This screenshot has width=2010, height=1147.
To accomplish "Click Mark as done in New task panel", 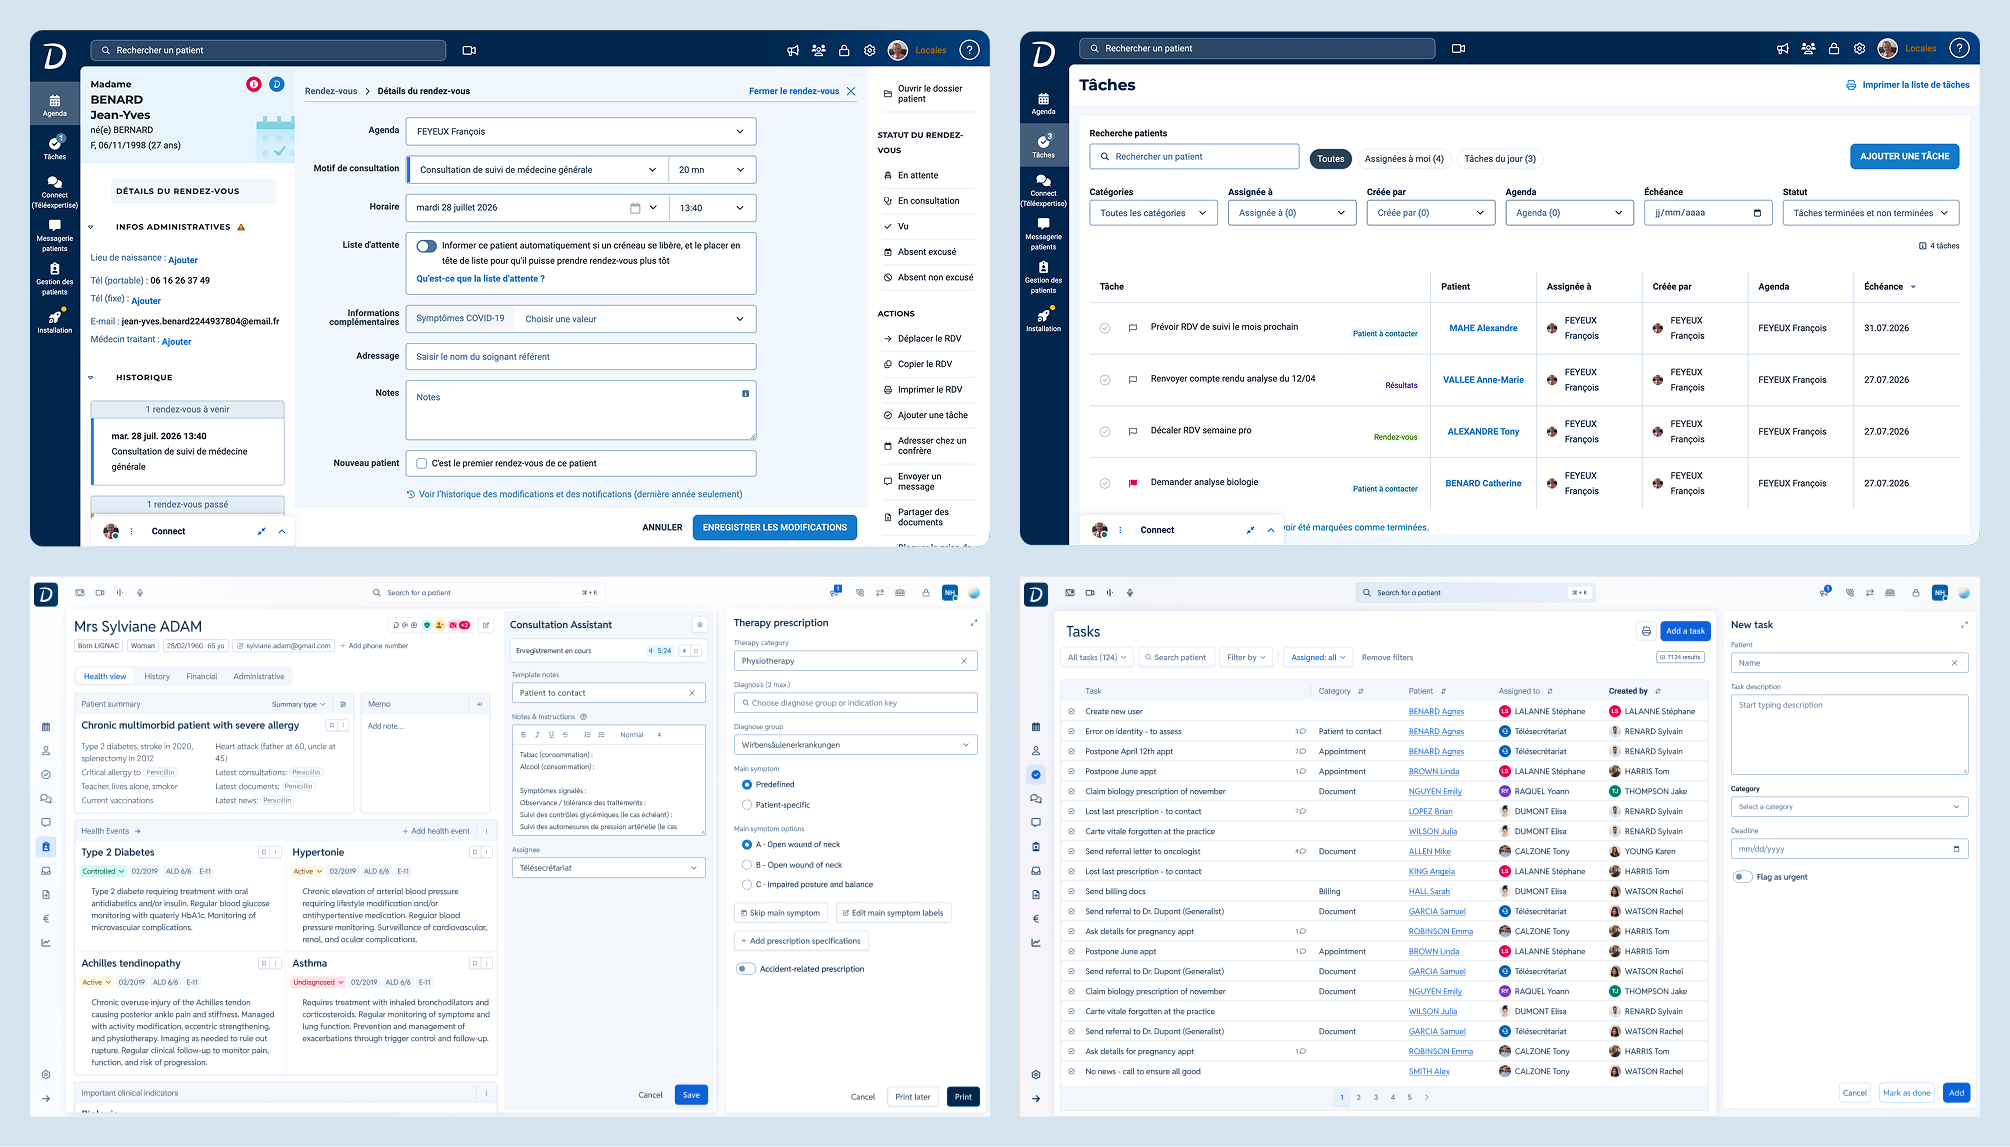I will coord(1906,1093).
